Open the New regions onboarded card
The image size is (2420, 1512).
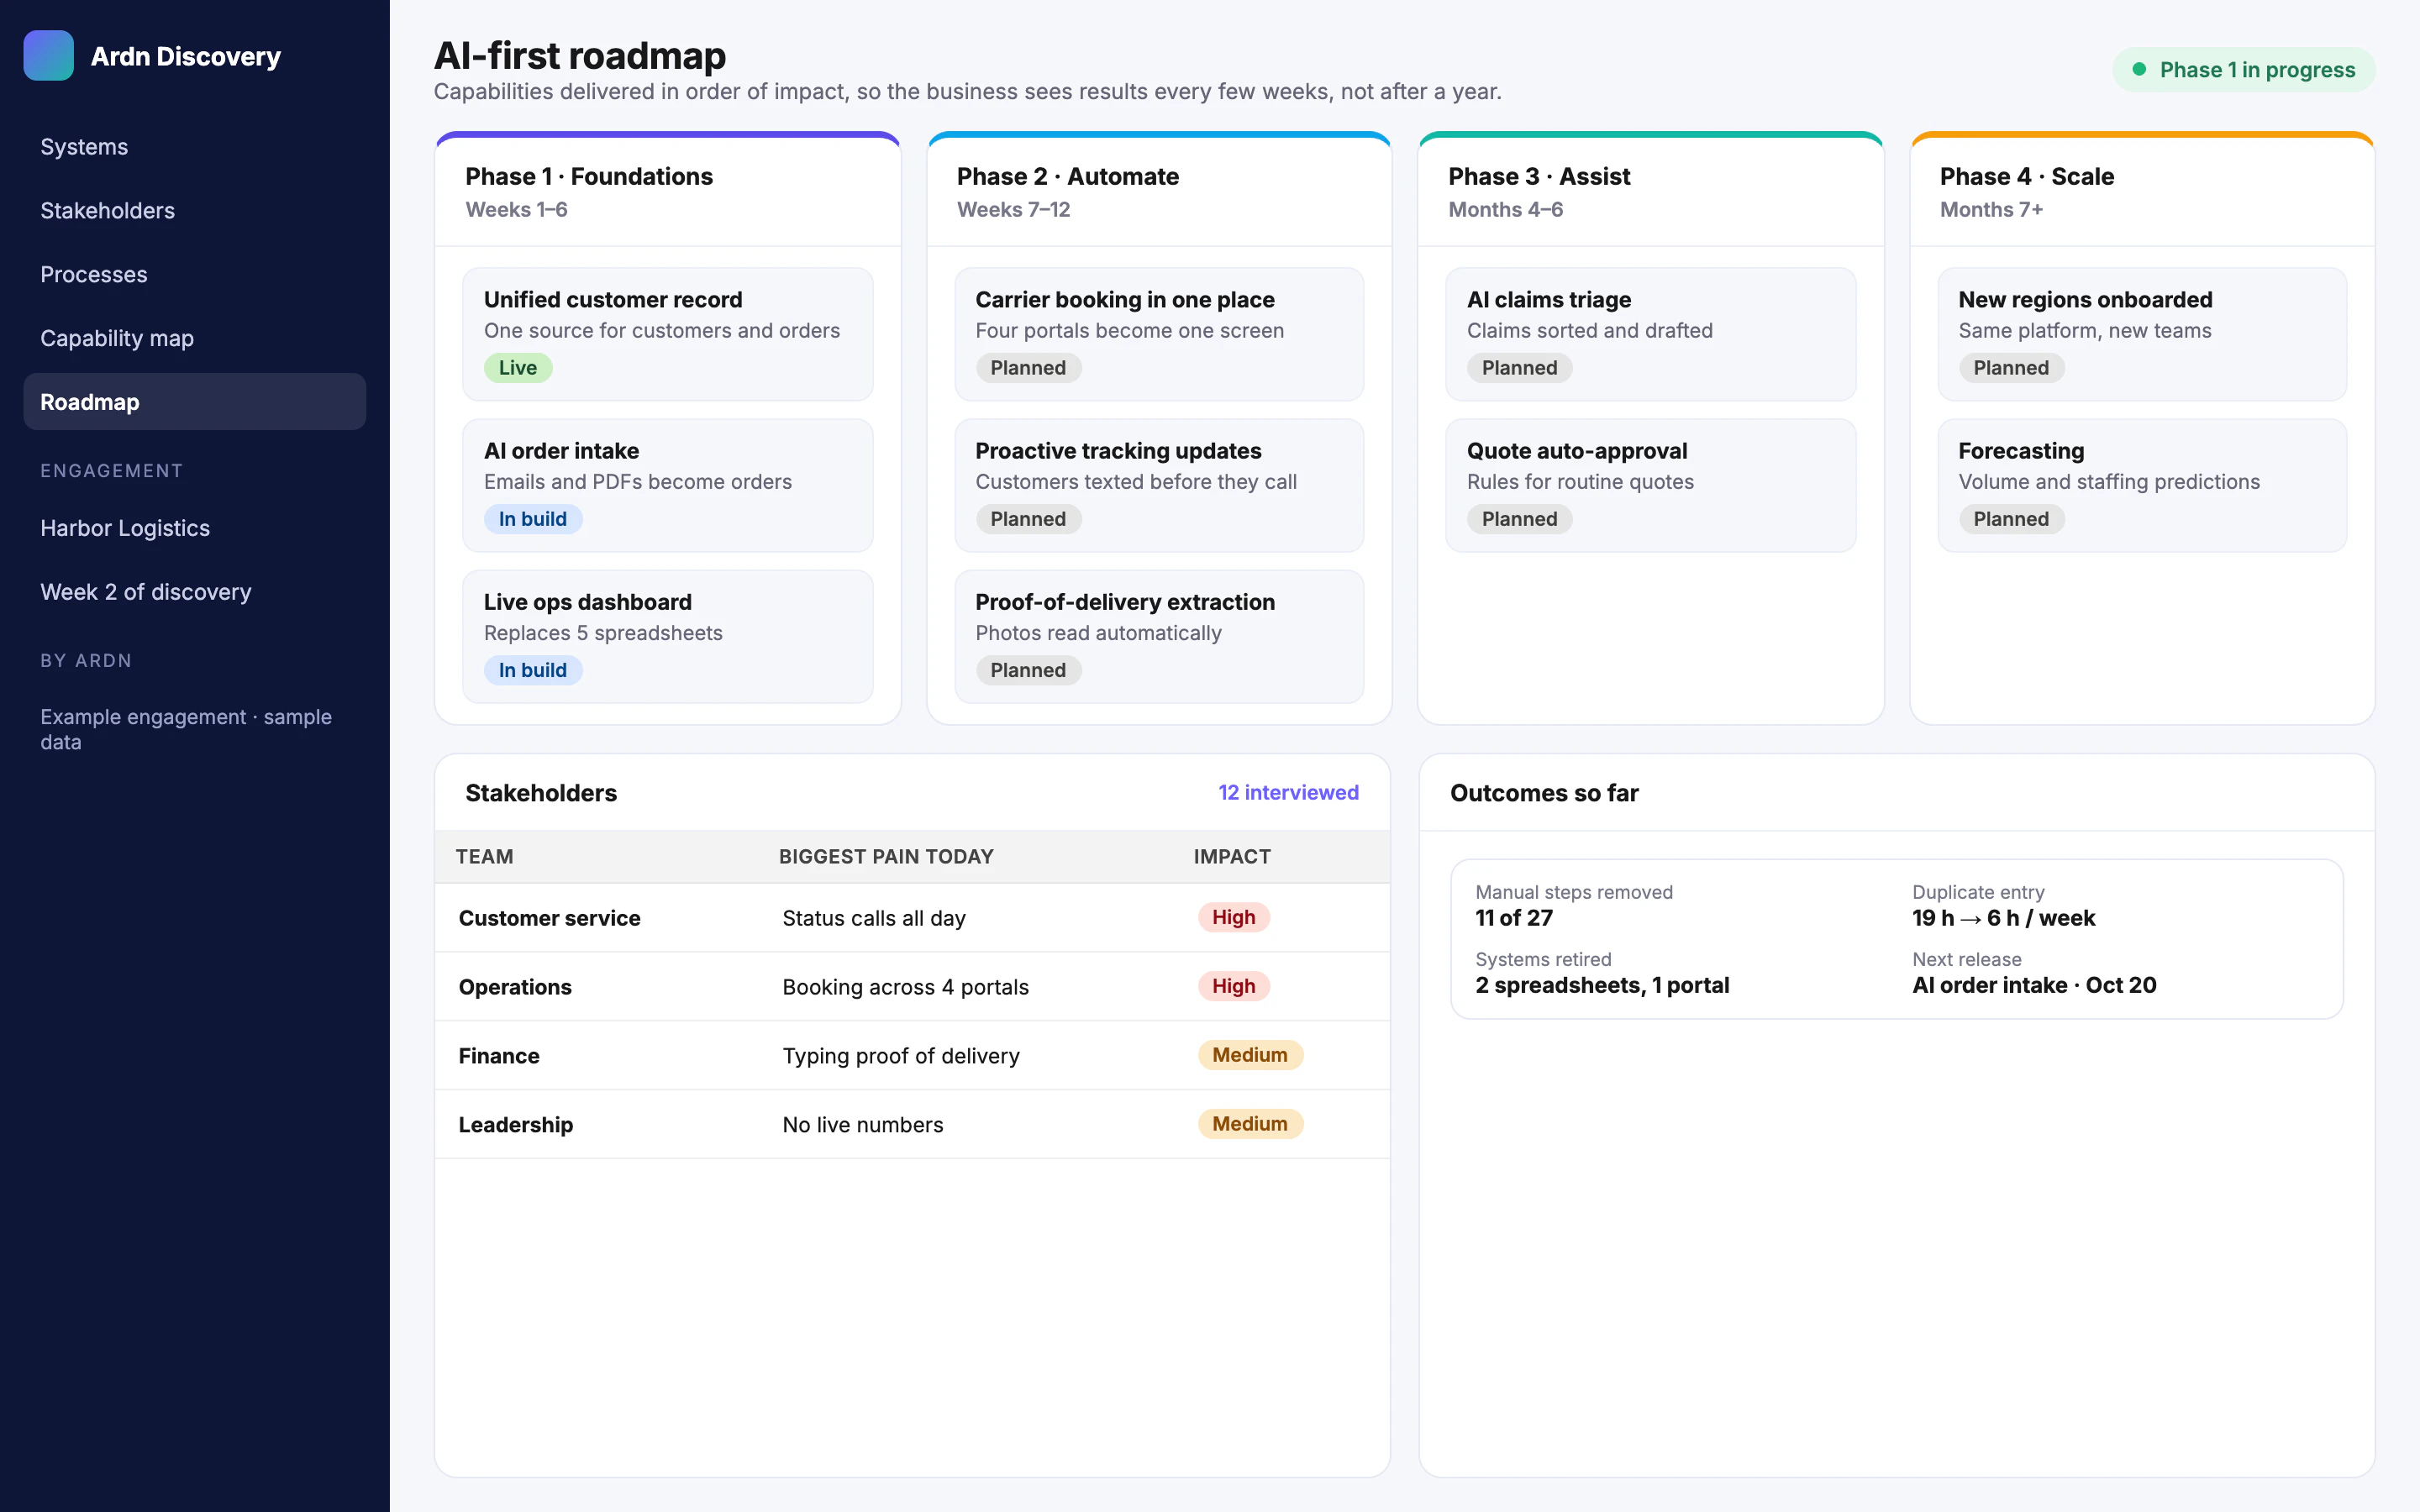(x=2142, y=334)
